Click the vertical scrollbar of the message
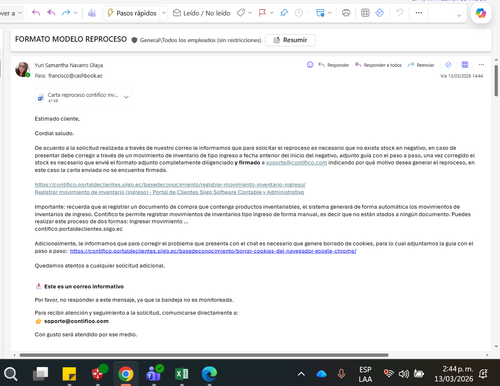500x386 pixels. [496, 81]
